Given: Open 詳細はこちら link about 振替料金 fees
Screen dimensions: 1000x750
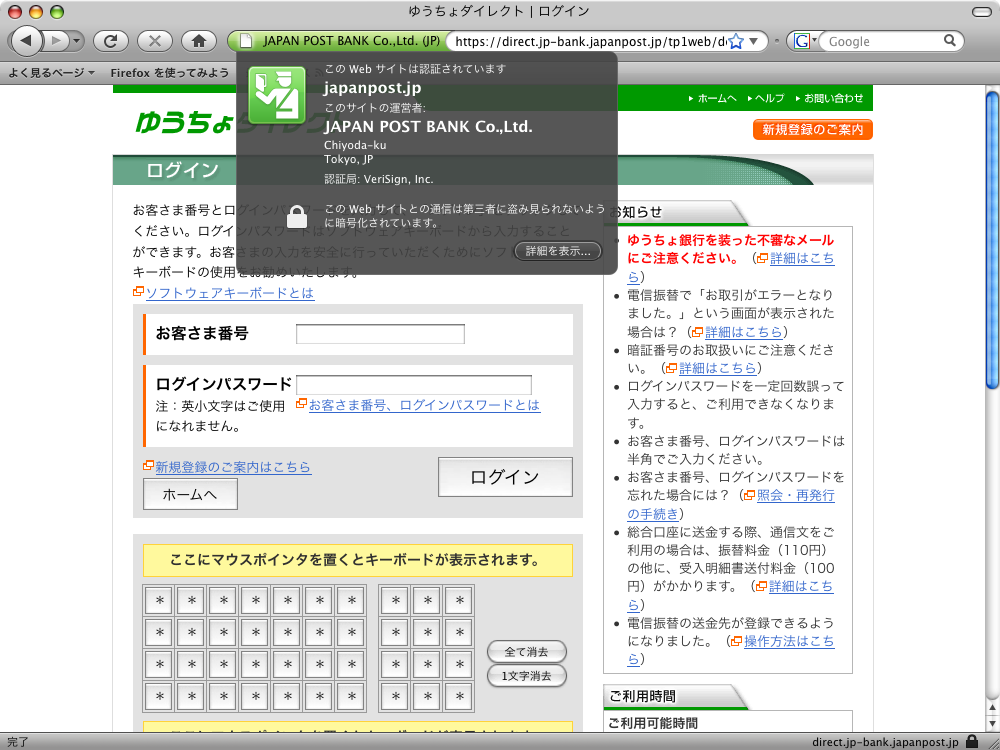Looking at the screenshot, I should (801, 586).
